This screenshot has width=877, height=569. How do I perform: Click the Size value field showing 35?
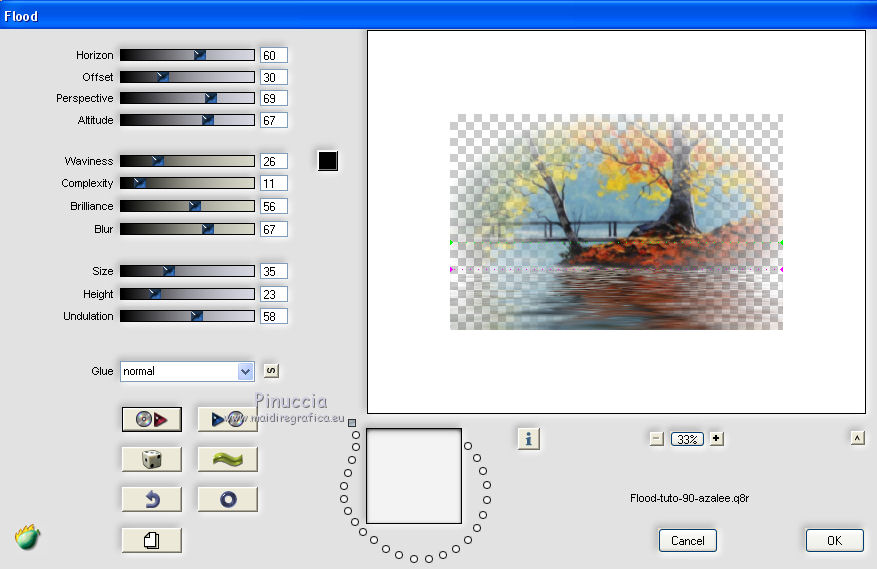[274, 271]
